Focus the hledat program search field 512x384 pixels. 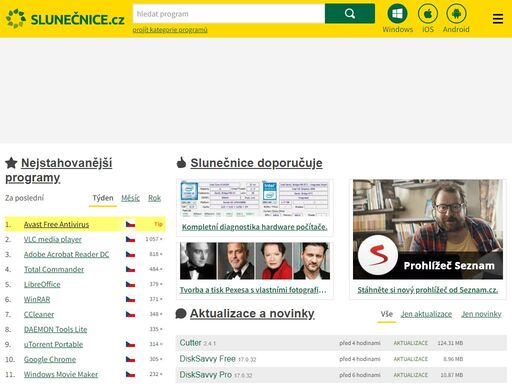pyautogui.click(x=229, y=14)
